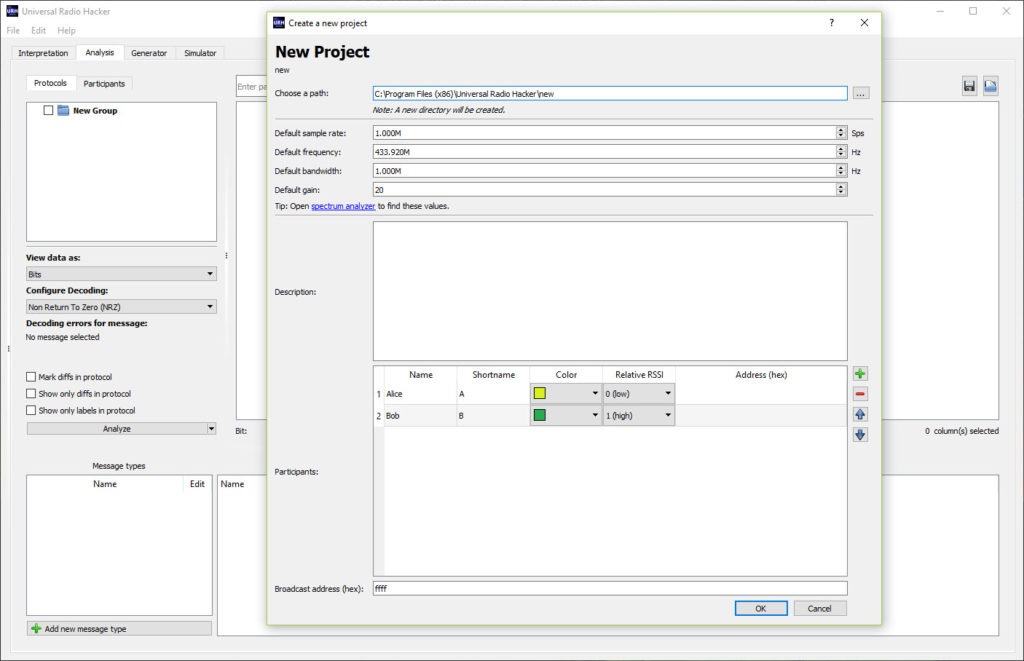The image size is (1024, 661).
Task: Click the New Group folder icon
Action: point(63,110)
